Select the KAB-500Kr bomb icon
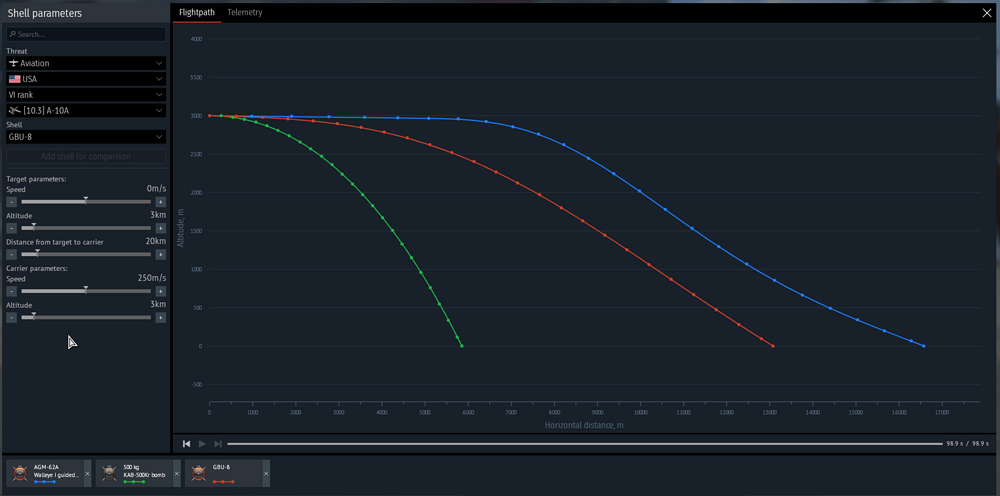 (x=110, y=472)
